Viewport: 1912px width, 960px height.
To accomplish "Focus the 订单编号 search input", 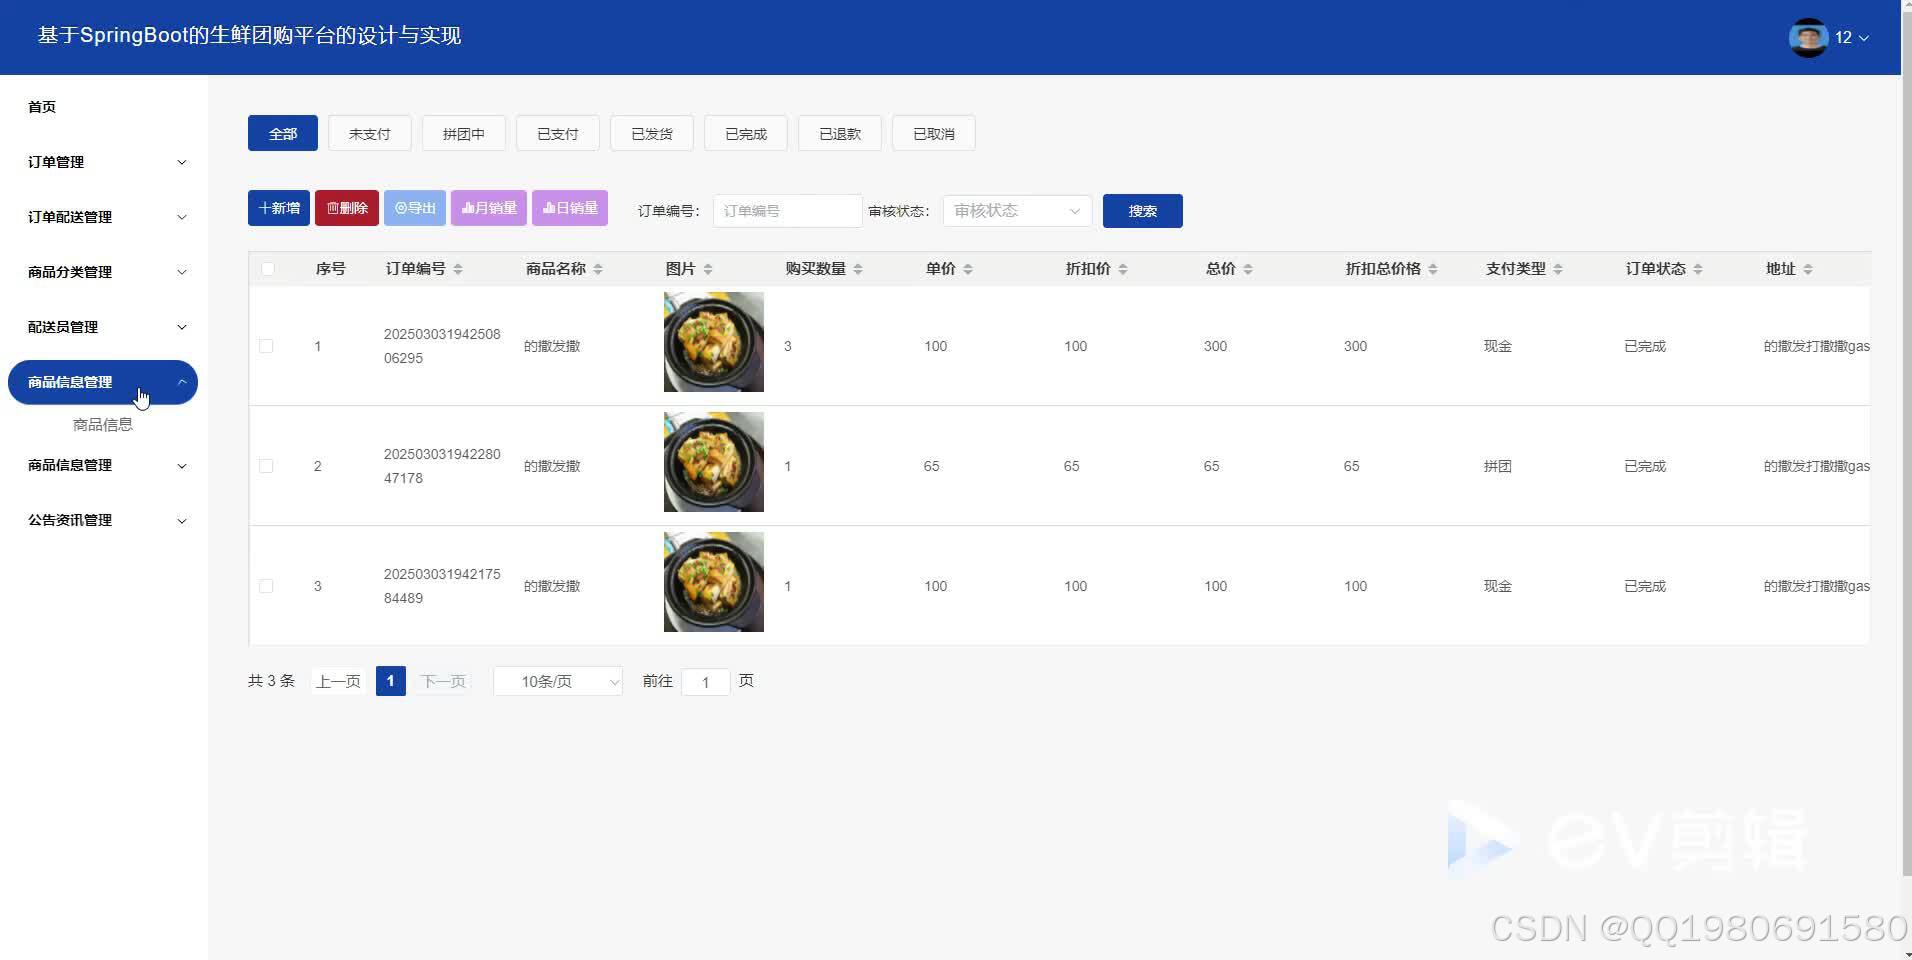I will (787, 211).
